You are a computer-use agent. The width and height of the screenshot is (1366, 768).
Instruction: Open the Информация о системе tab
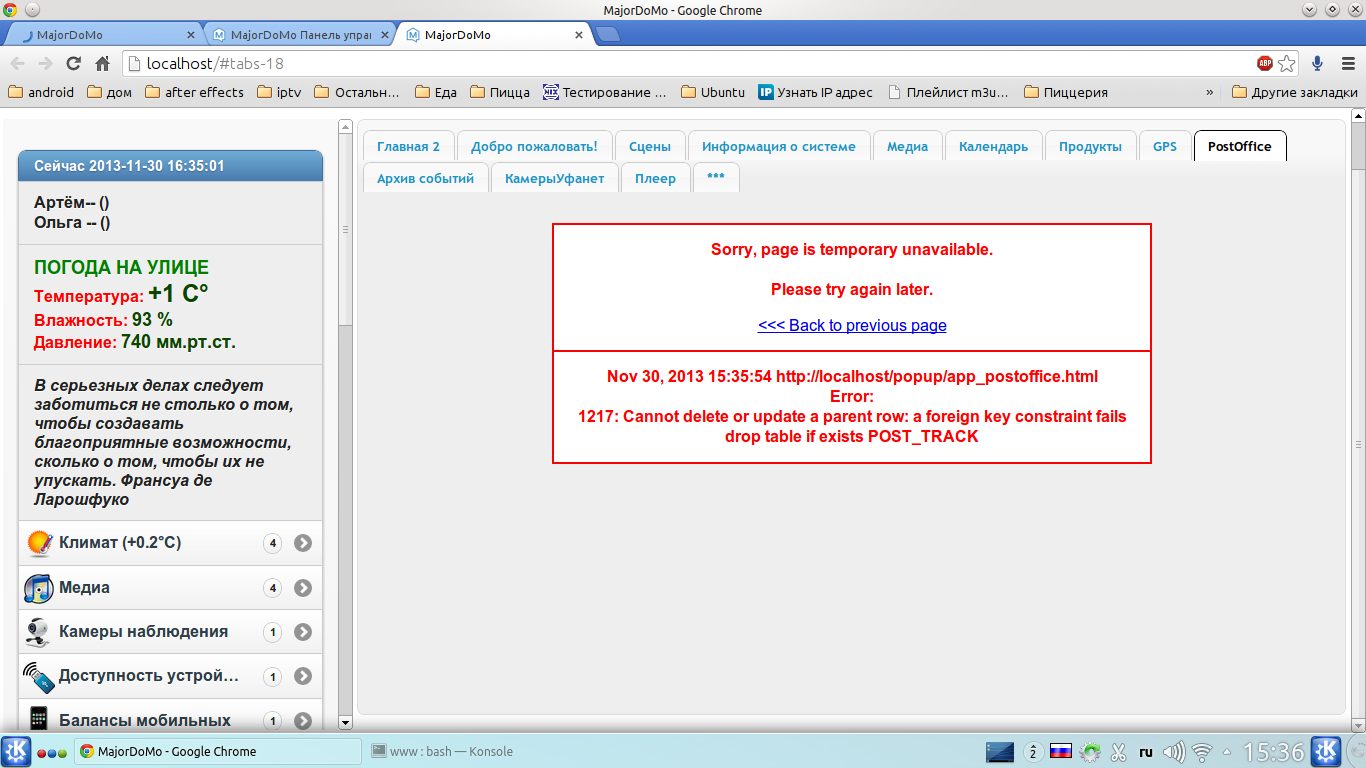(779, 146)
